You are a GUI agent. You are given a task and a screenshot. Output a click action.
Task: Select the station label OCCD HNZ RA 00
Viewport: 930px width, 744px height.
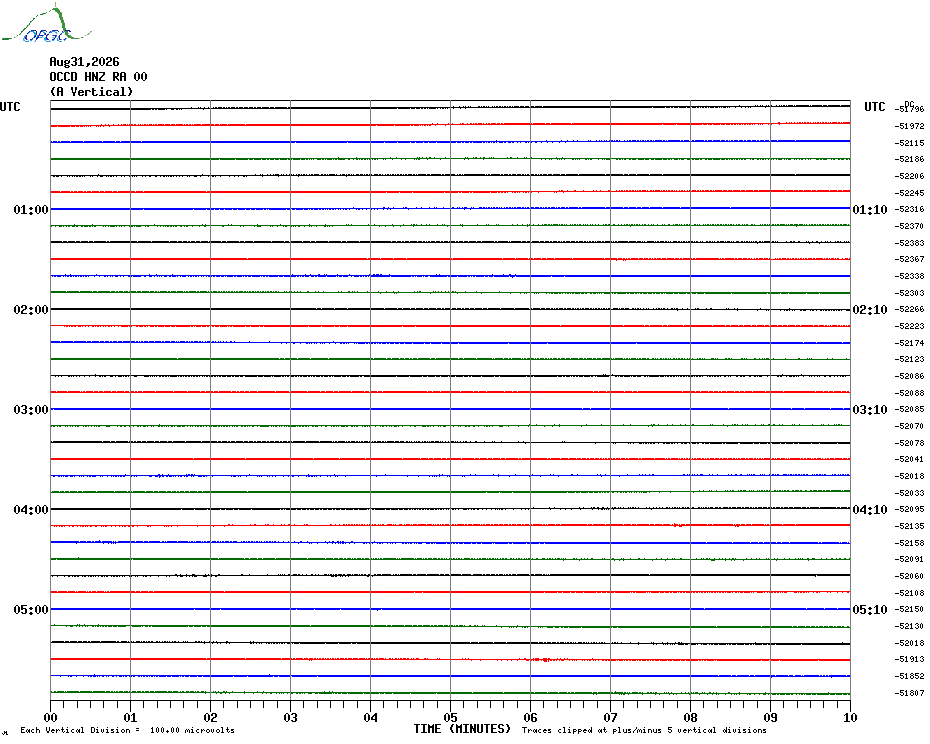pos(98,77)
